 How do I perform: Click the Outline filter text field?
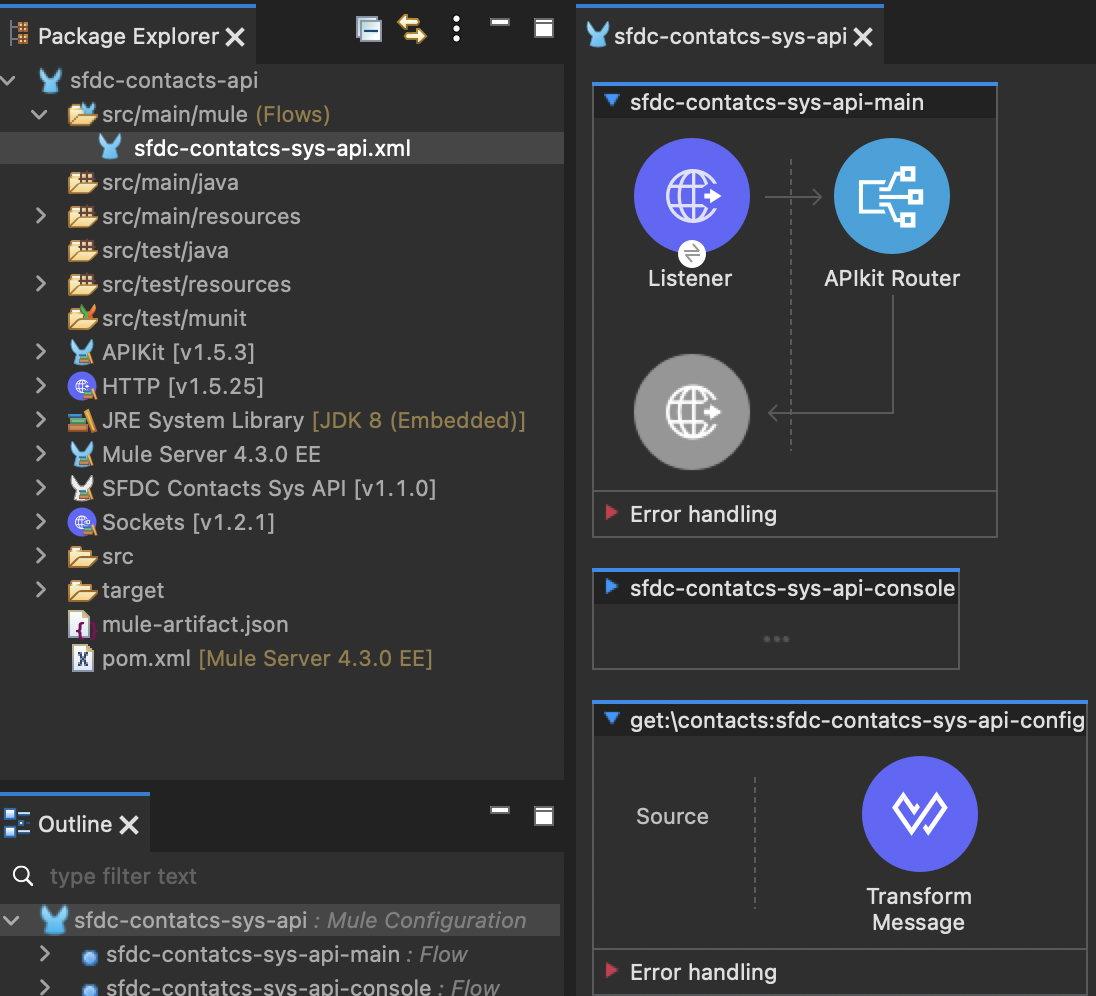[301, 876]
